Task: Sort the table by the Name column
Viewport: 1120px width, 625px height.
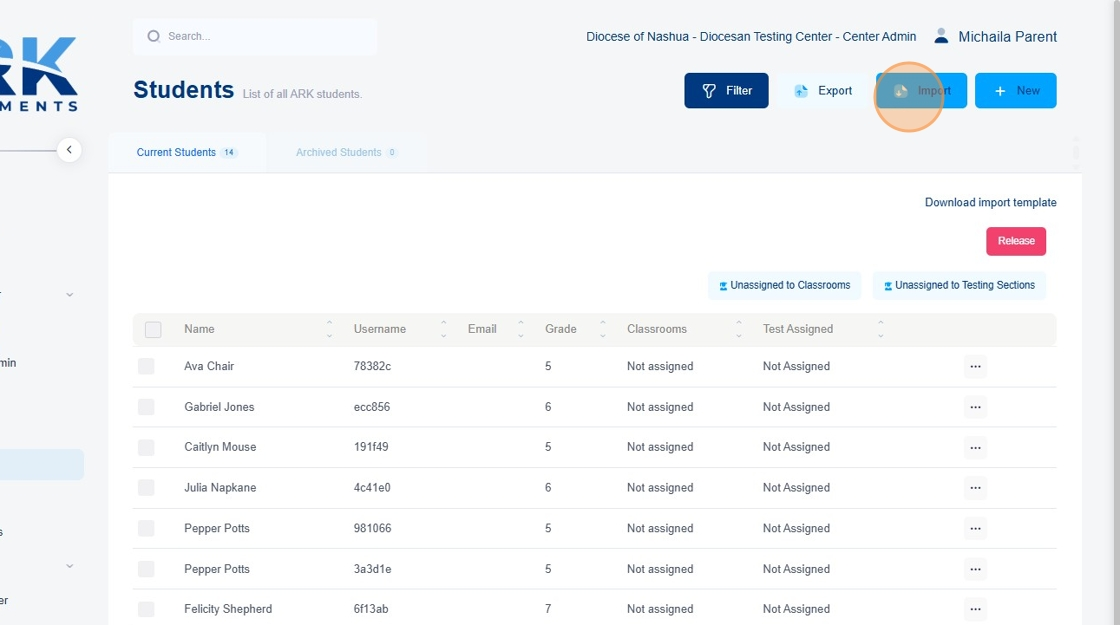Action: point(329,329)
